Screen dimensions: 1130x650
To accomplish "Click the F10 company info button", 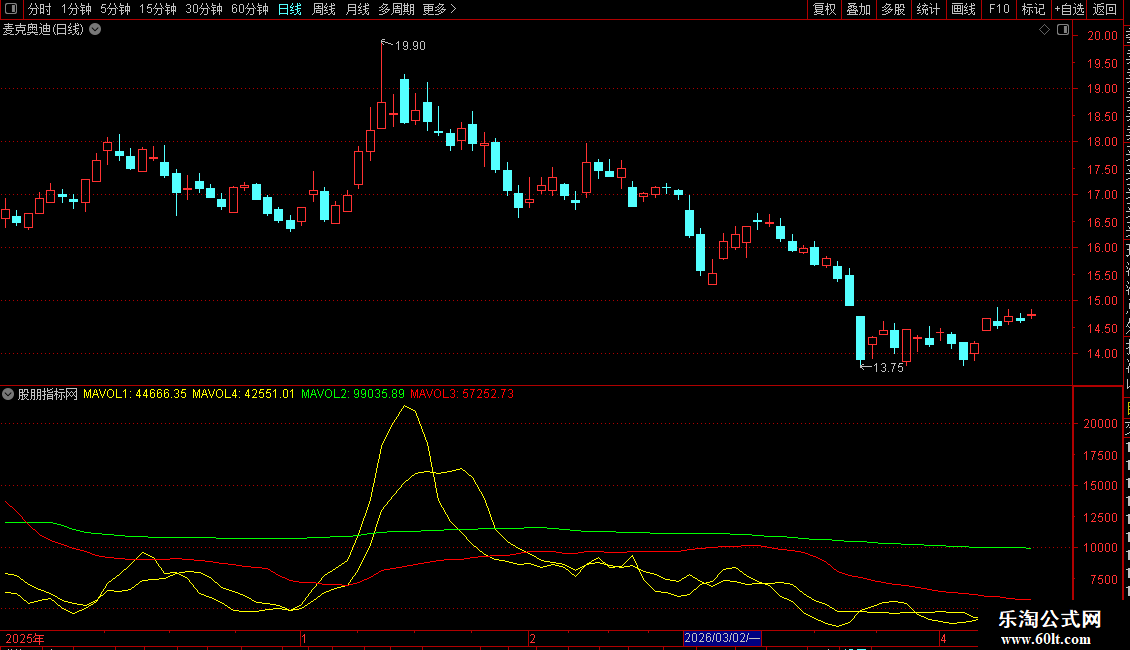I will [x=999, y=9].
